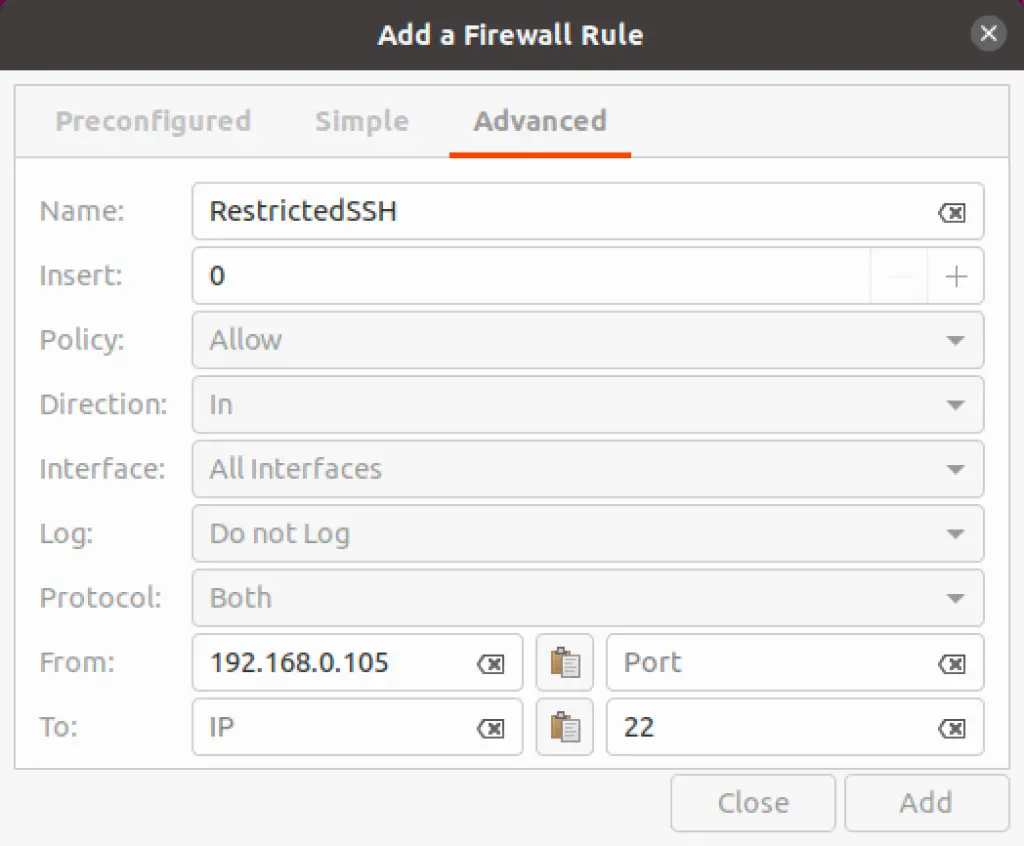
Task: Expand the Interface dropdown list
Action: coord(588,469)
